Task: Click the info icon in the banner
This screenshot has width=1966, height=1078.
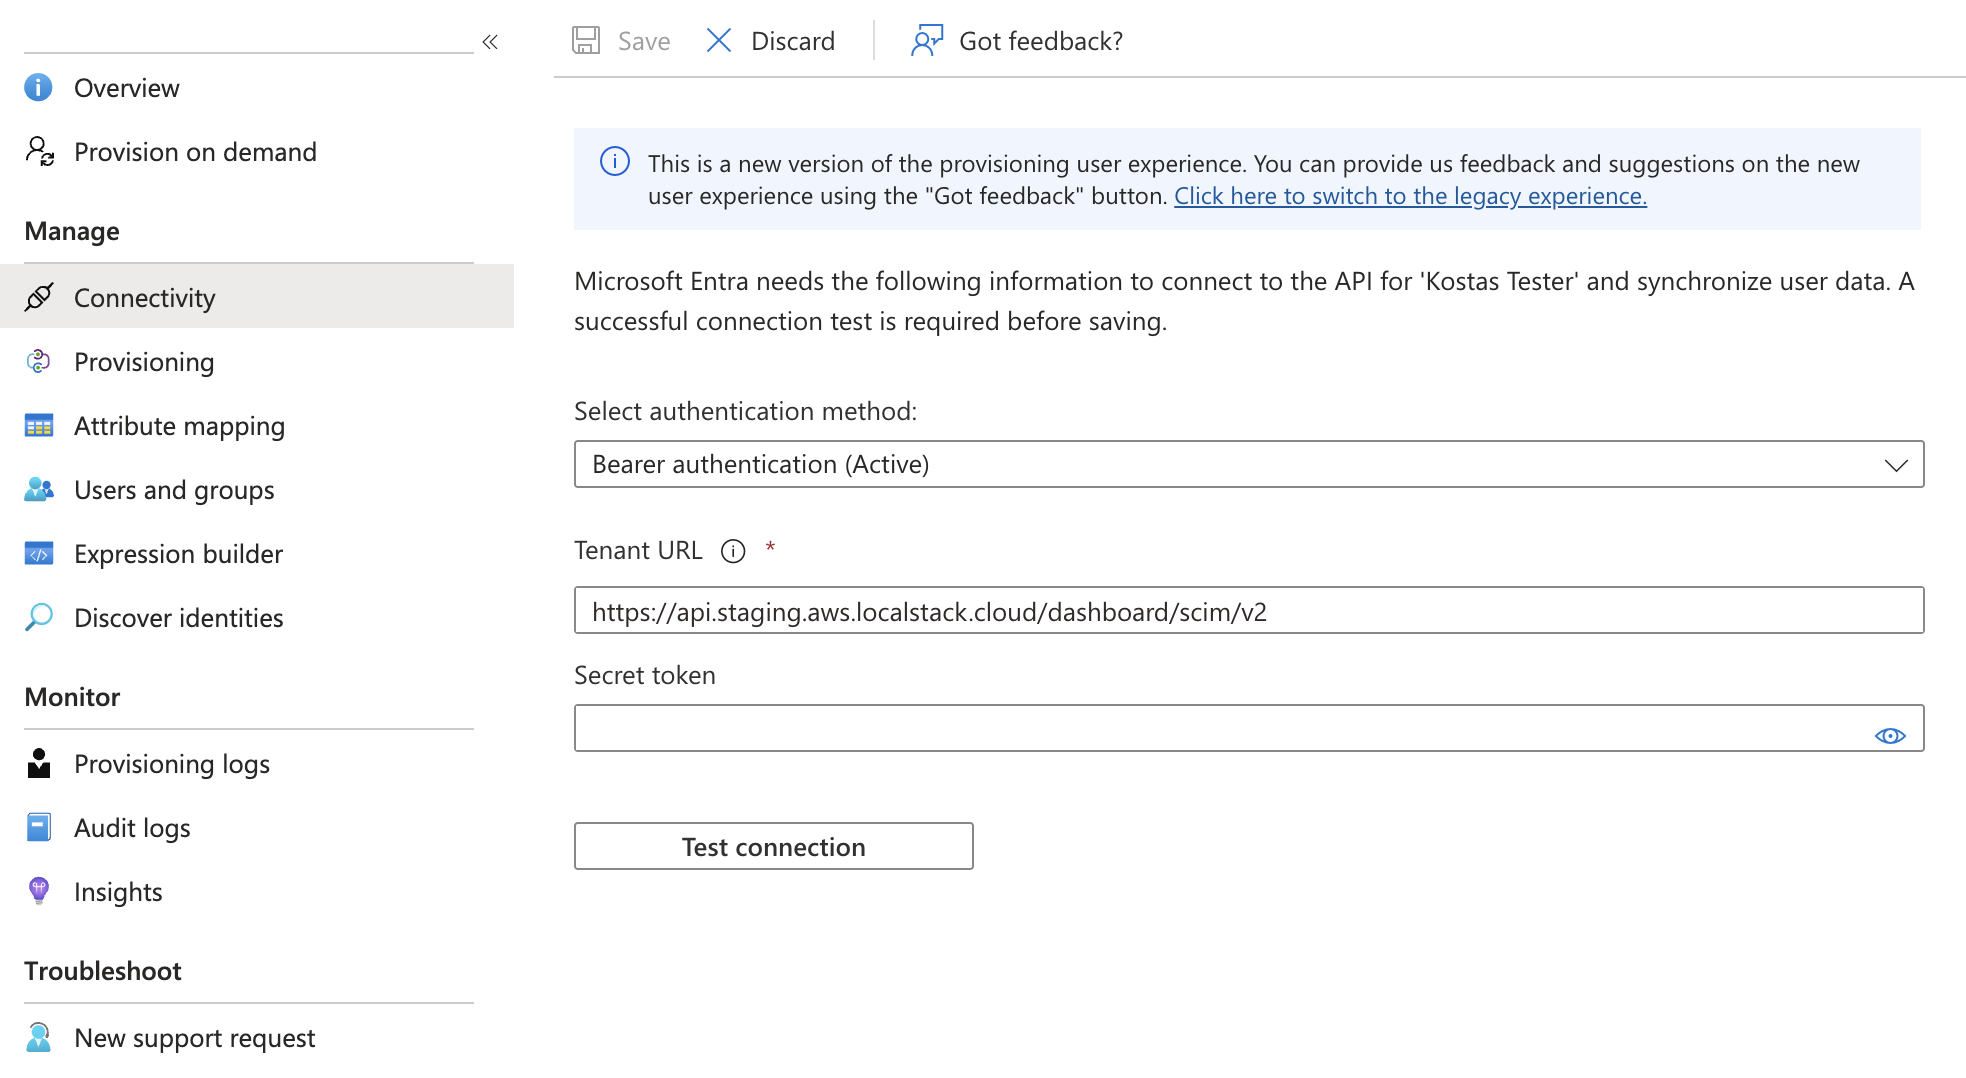Action: (615, 161)
